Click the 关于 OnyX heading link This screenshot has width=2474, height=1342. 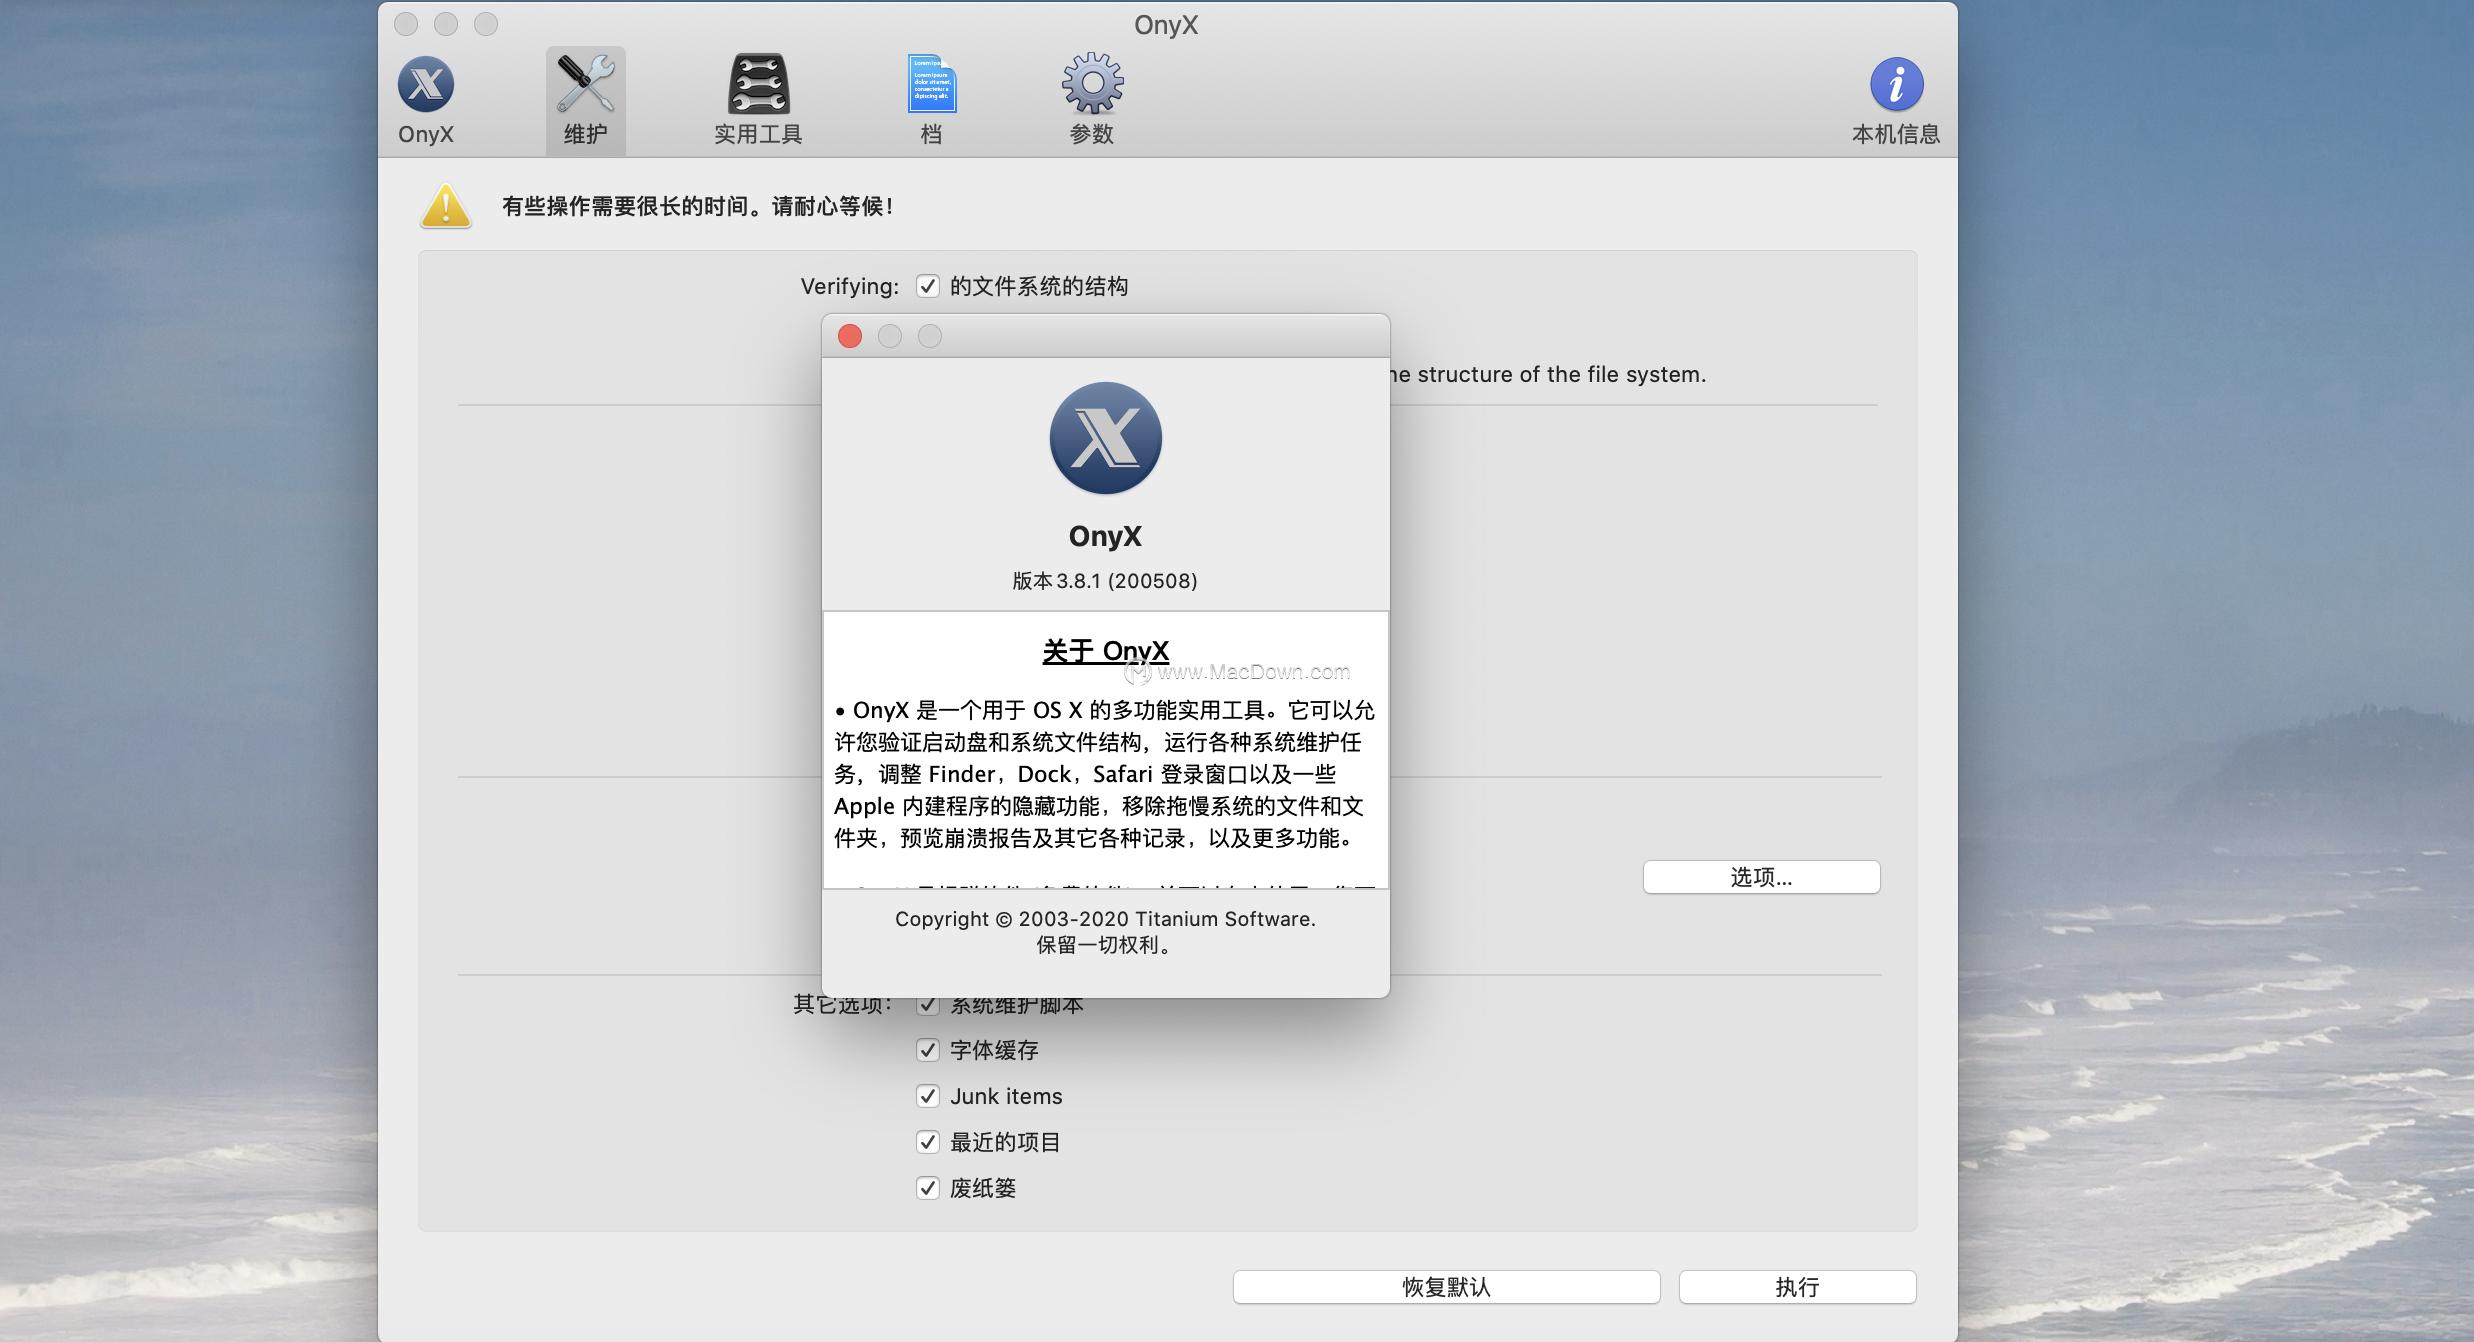click(x=1105, y=650)
